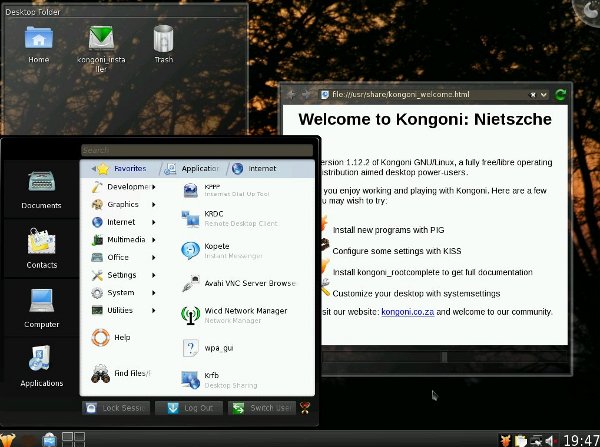Image resolution: width=600 pixels, height=447 pixels.
Task: Click the clock on the taskbar
Action: pyautogui.click(x=581, y=440)
